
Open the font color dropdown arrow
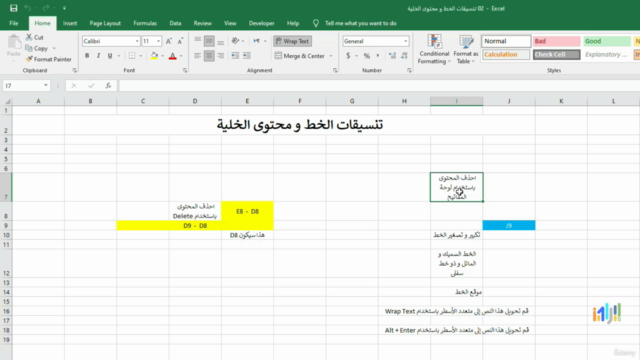pos(181,56)
